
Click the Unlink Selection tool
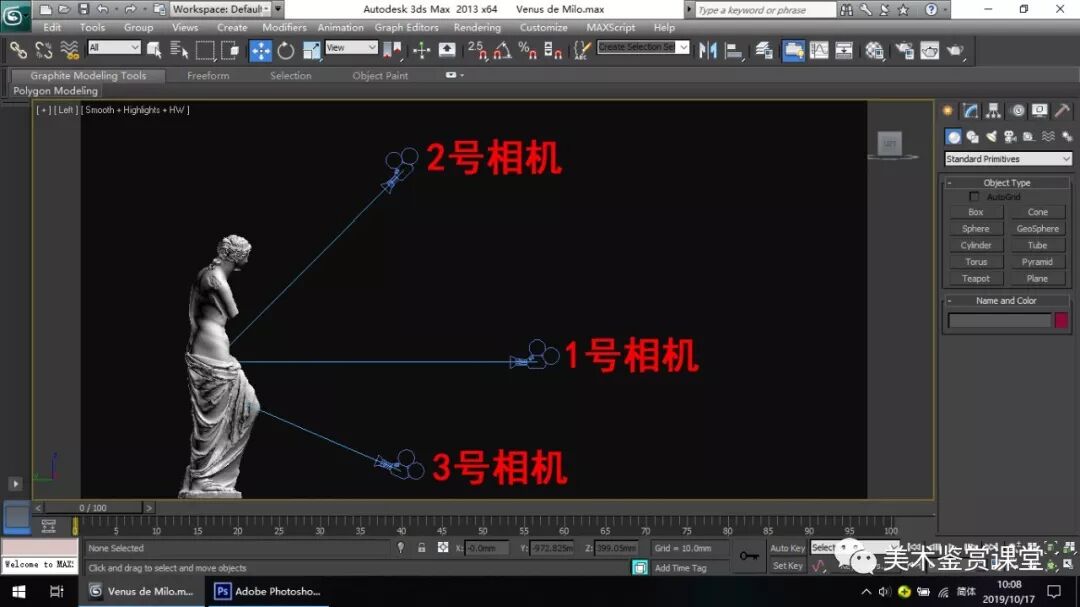coord(43,50)
